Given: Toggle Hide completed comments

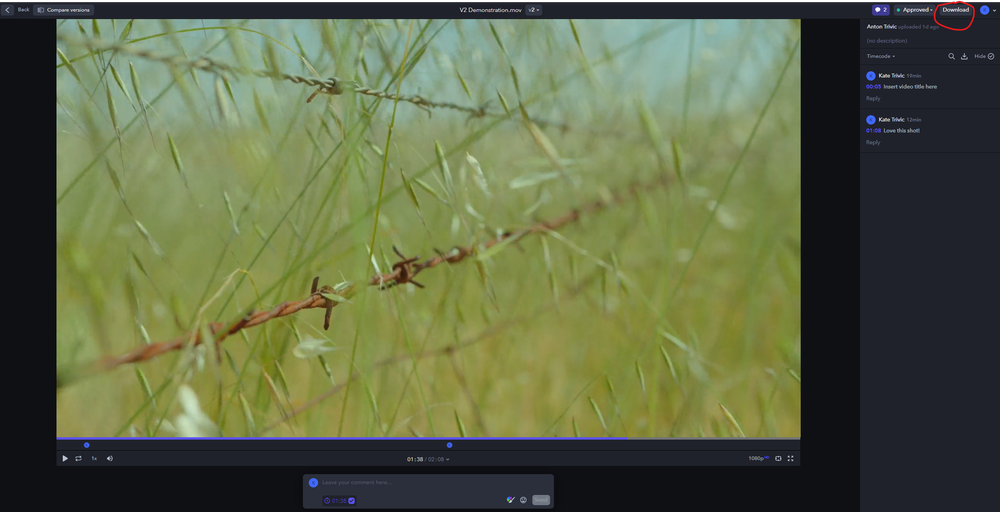Looking at the screenshot, I should click(984, 56).
